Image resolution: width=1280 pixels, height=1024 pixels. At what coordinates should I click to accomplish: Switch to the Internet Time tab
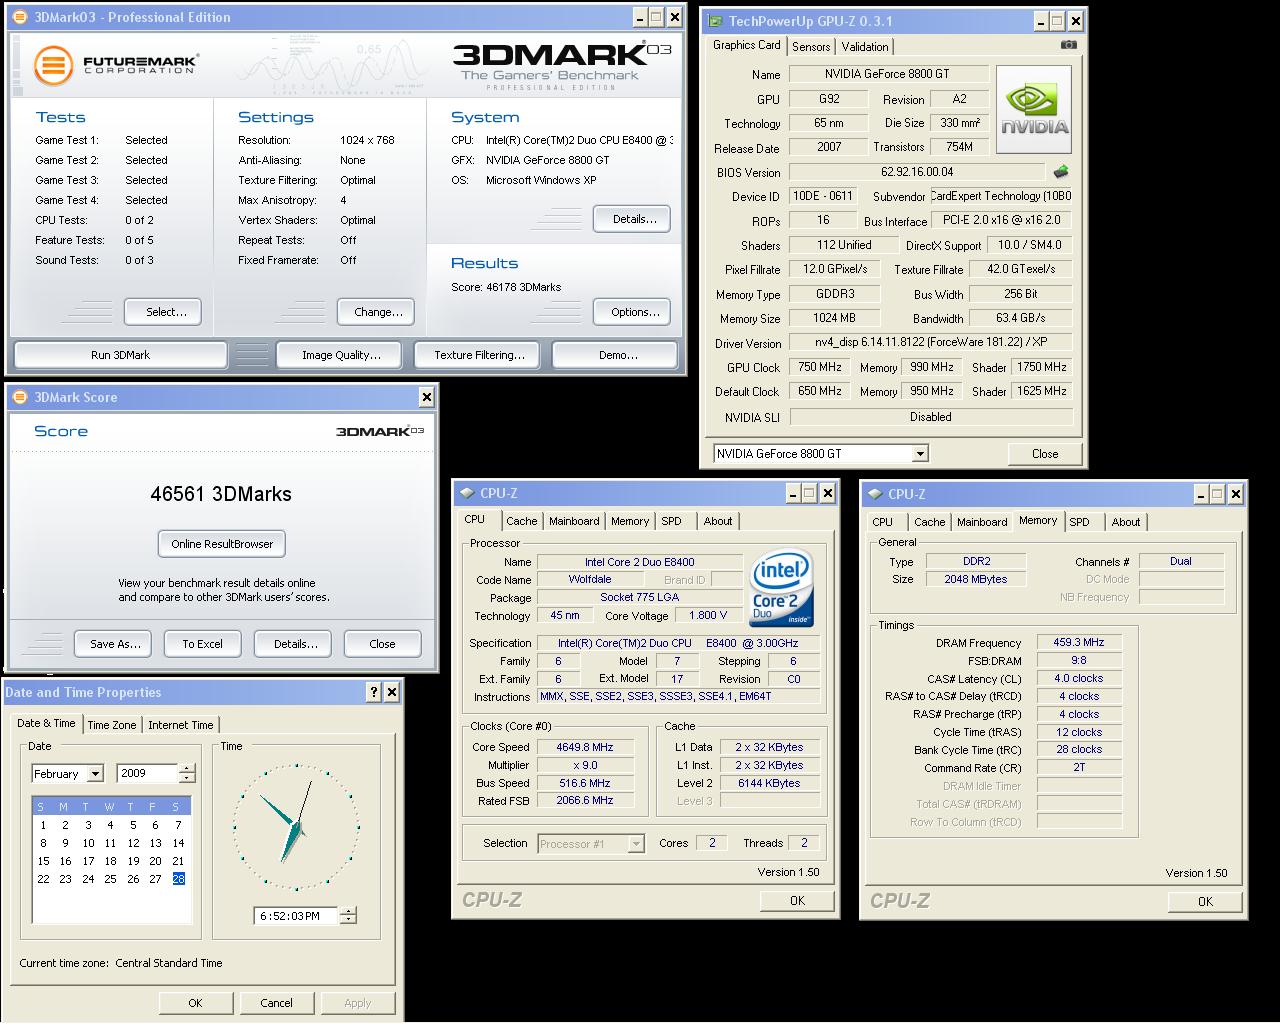[x=181, y=725]
